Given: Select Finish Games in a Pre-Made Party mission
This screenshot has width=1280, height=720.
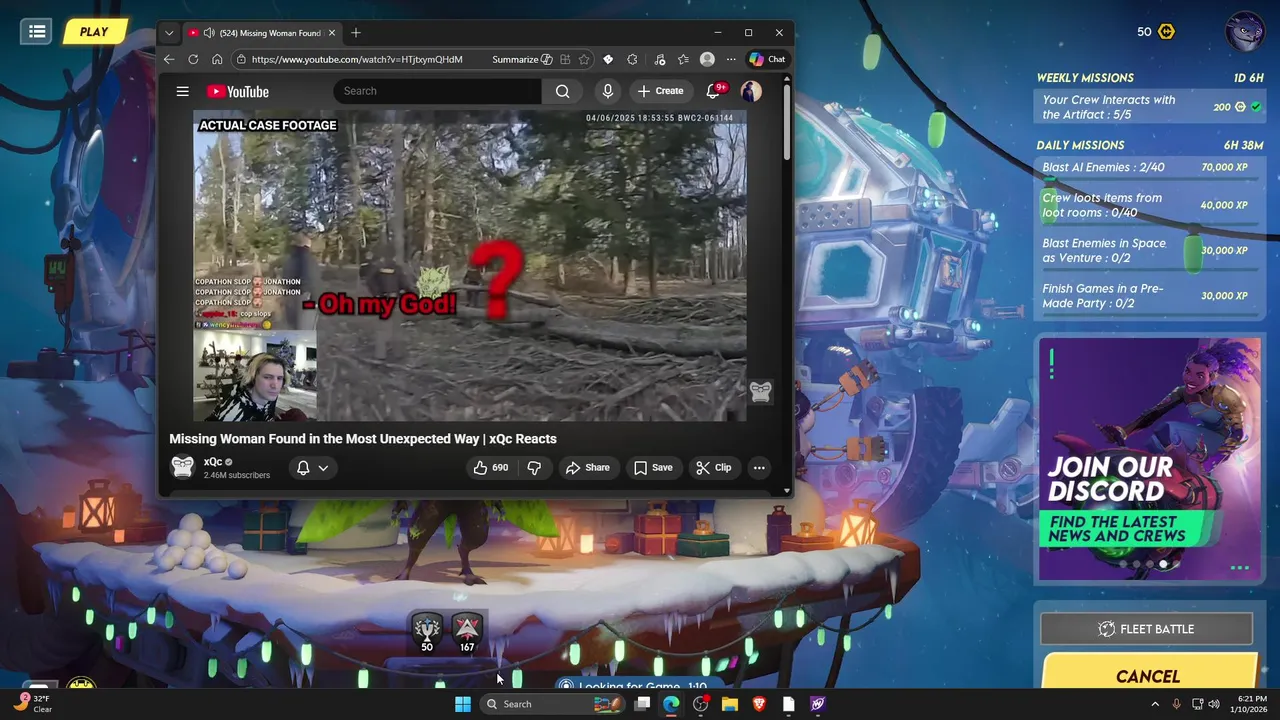Looking at the screenshot, I should tap(1150, 296).
